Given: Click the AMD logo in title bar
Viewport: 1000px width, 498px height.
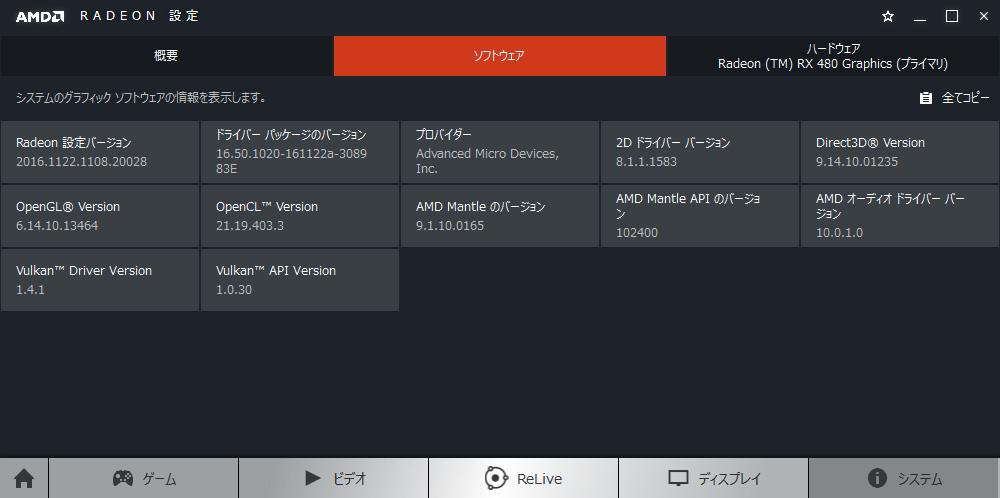Looking at the screenshot, I should [40, 17].
